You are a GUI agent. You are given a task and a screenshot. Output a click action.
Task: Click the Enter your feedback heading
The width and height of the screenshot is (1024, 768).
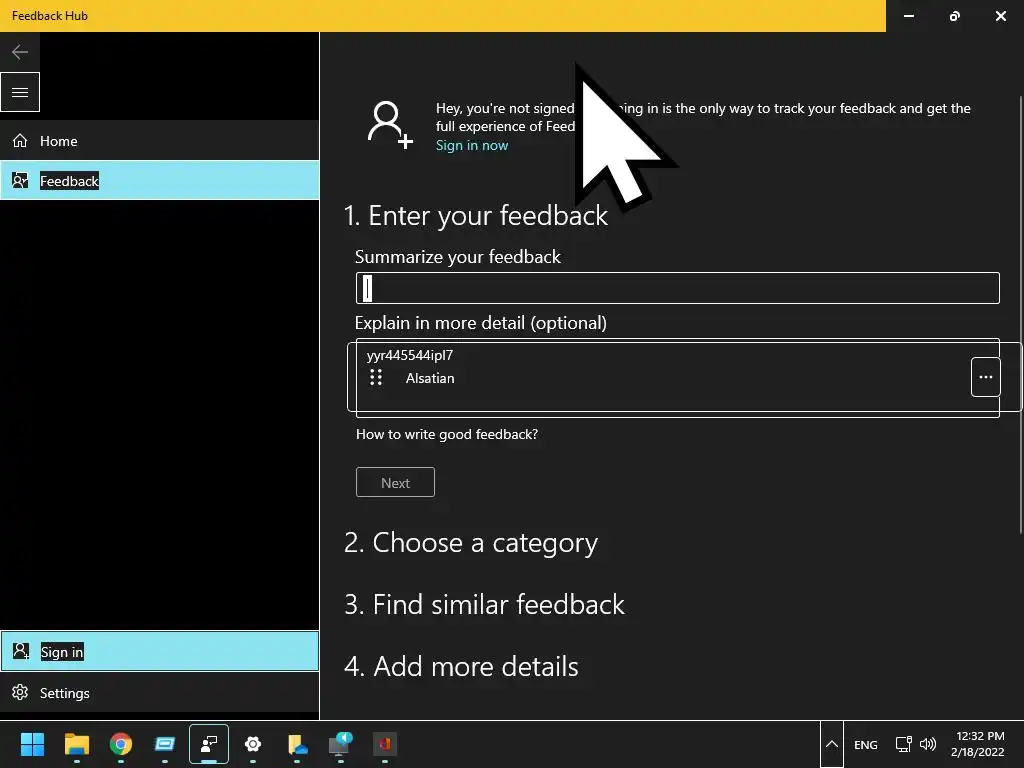[475, 216]
